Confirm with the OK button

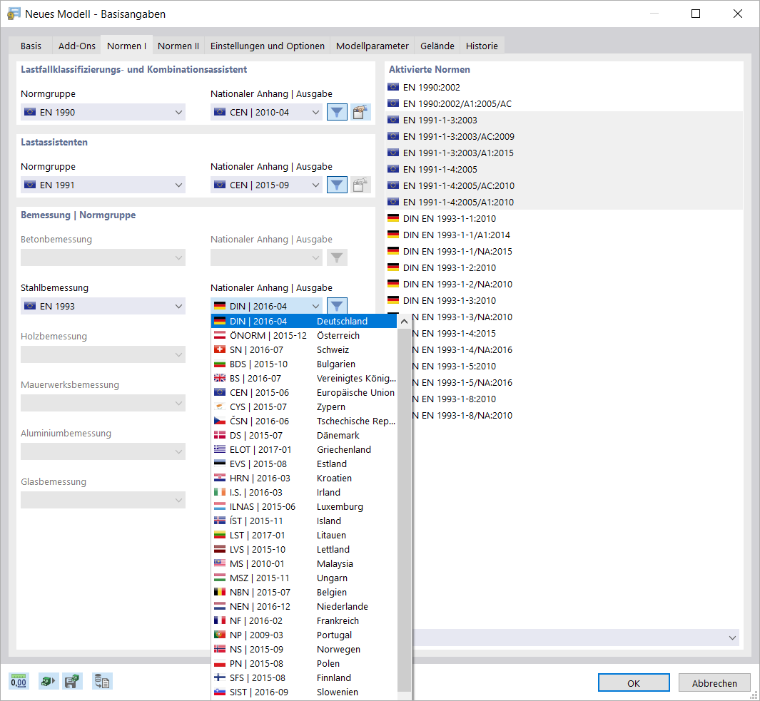tap(633, 683)
